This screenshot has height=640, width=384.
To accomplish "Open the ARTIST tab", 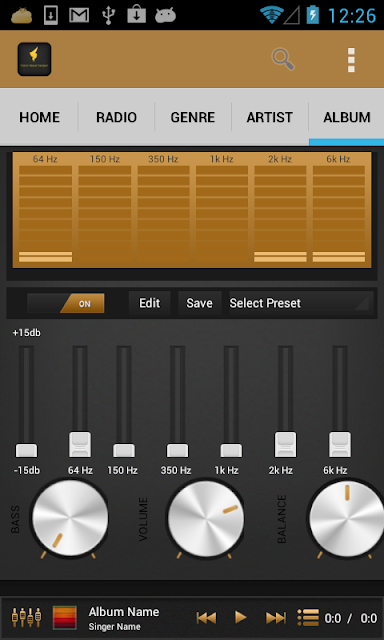I will (x=269, y=118).
